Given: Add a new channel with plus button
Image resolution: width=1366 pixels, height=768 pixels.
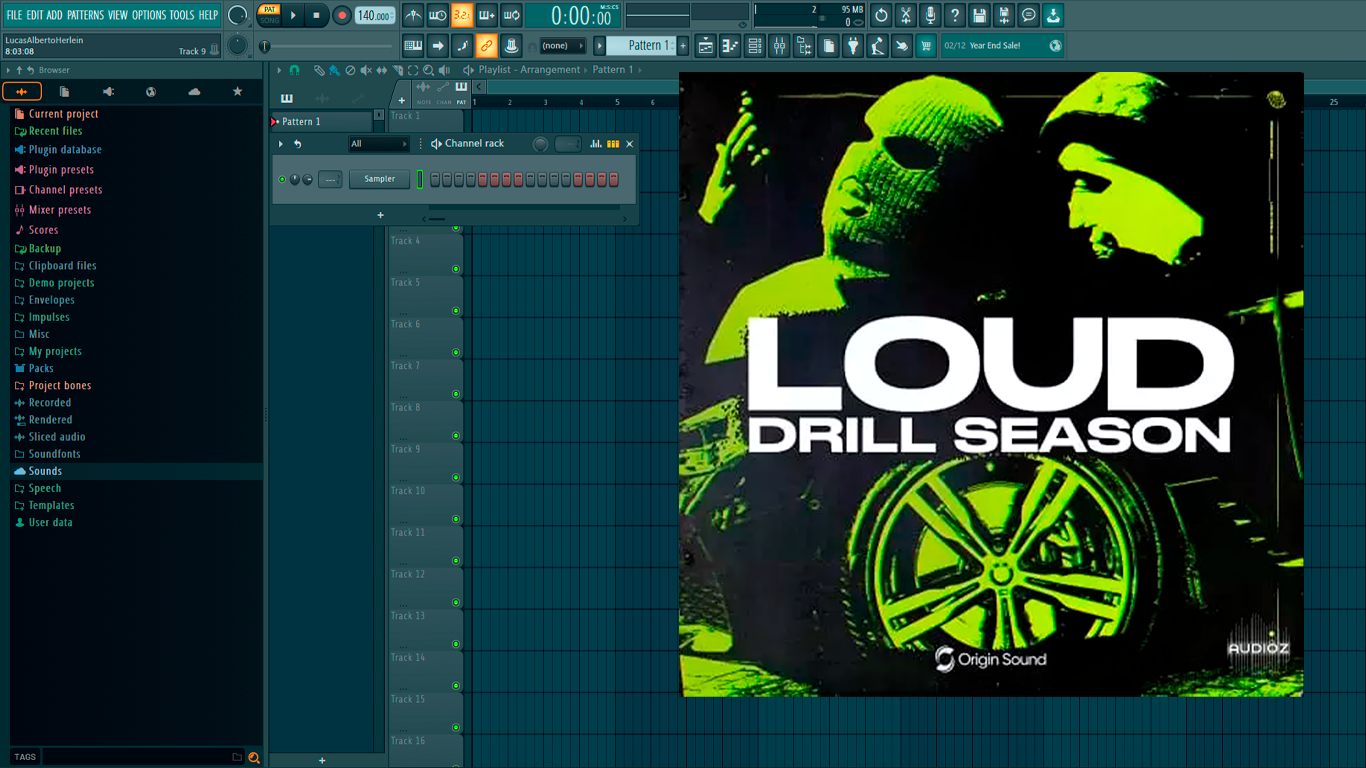Looking at the screenshot, I should click(380, 215).
